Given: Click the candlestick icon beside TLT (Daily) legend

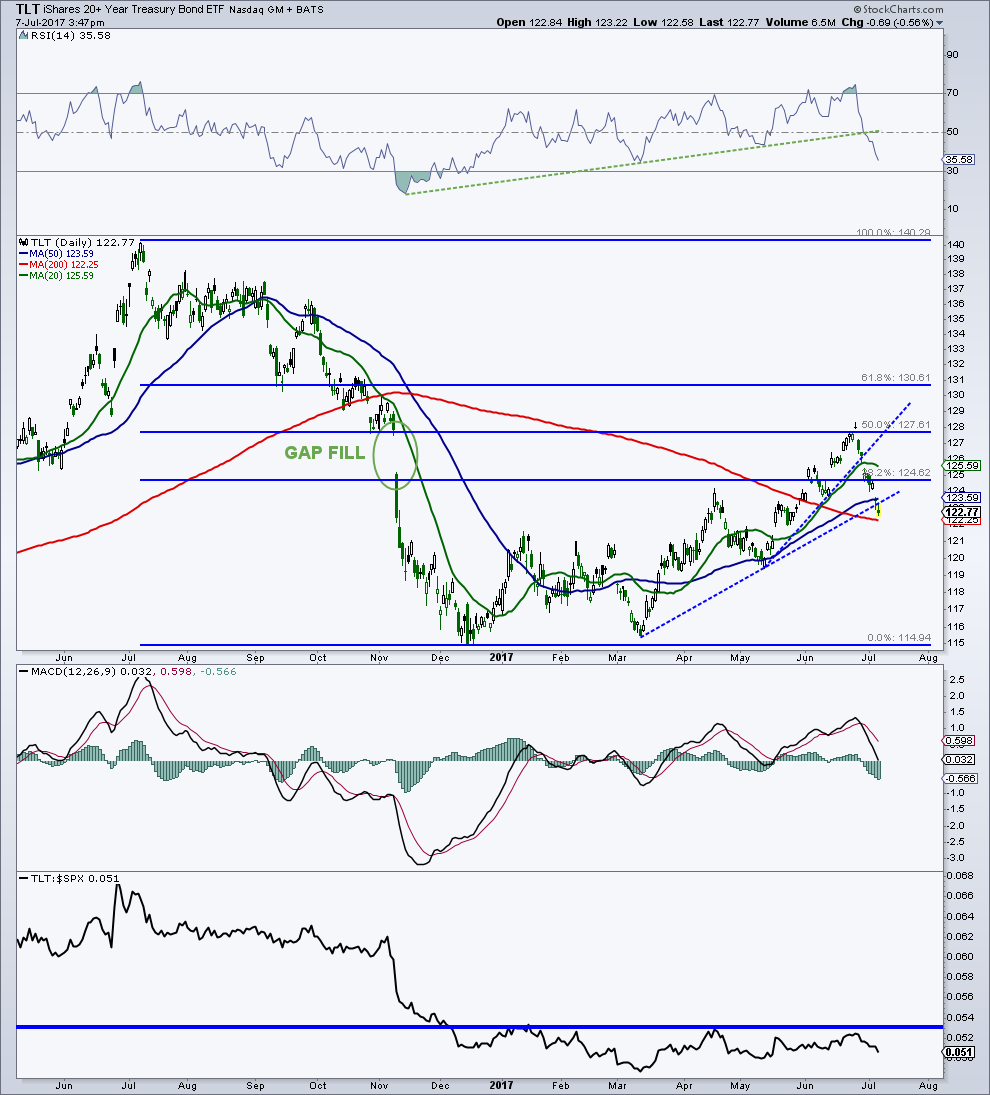Looking at the screenshot, I should (x=22, y=242).
